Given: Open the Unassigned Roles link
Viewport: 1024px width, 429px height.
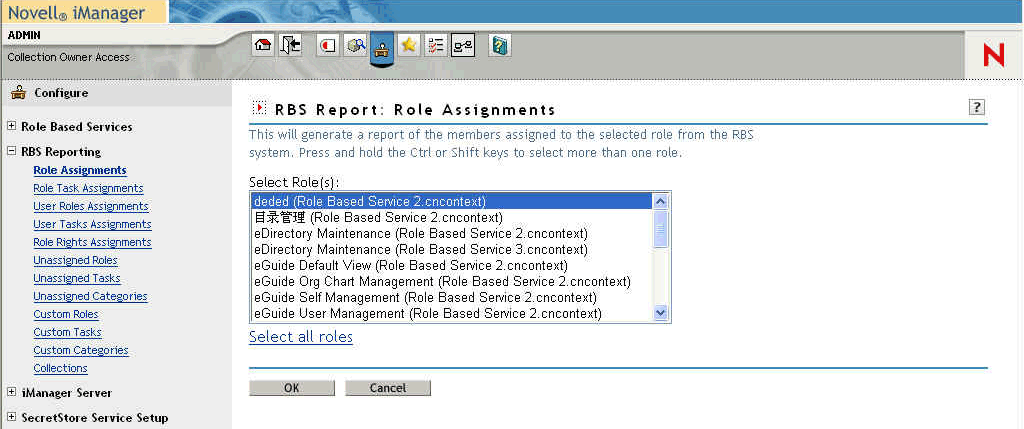Looking at the screenshot, I should coord(75,260).
